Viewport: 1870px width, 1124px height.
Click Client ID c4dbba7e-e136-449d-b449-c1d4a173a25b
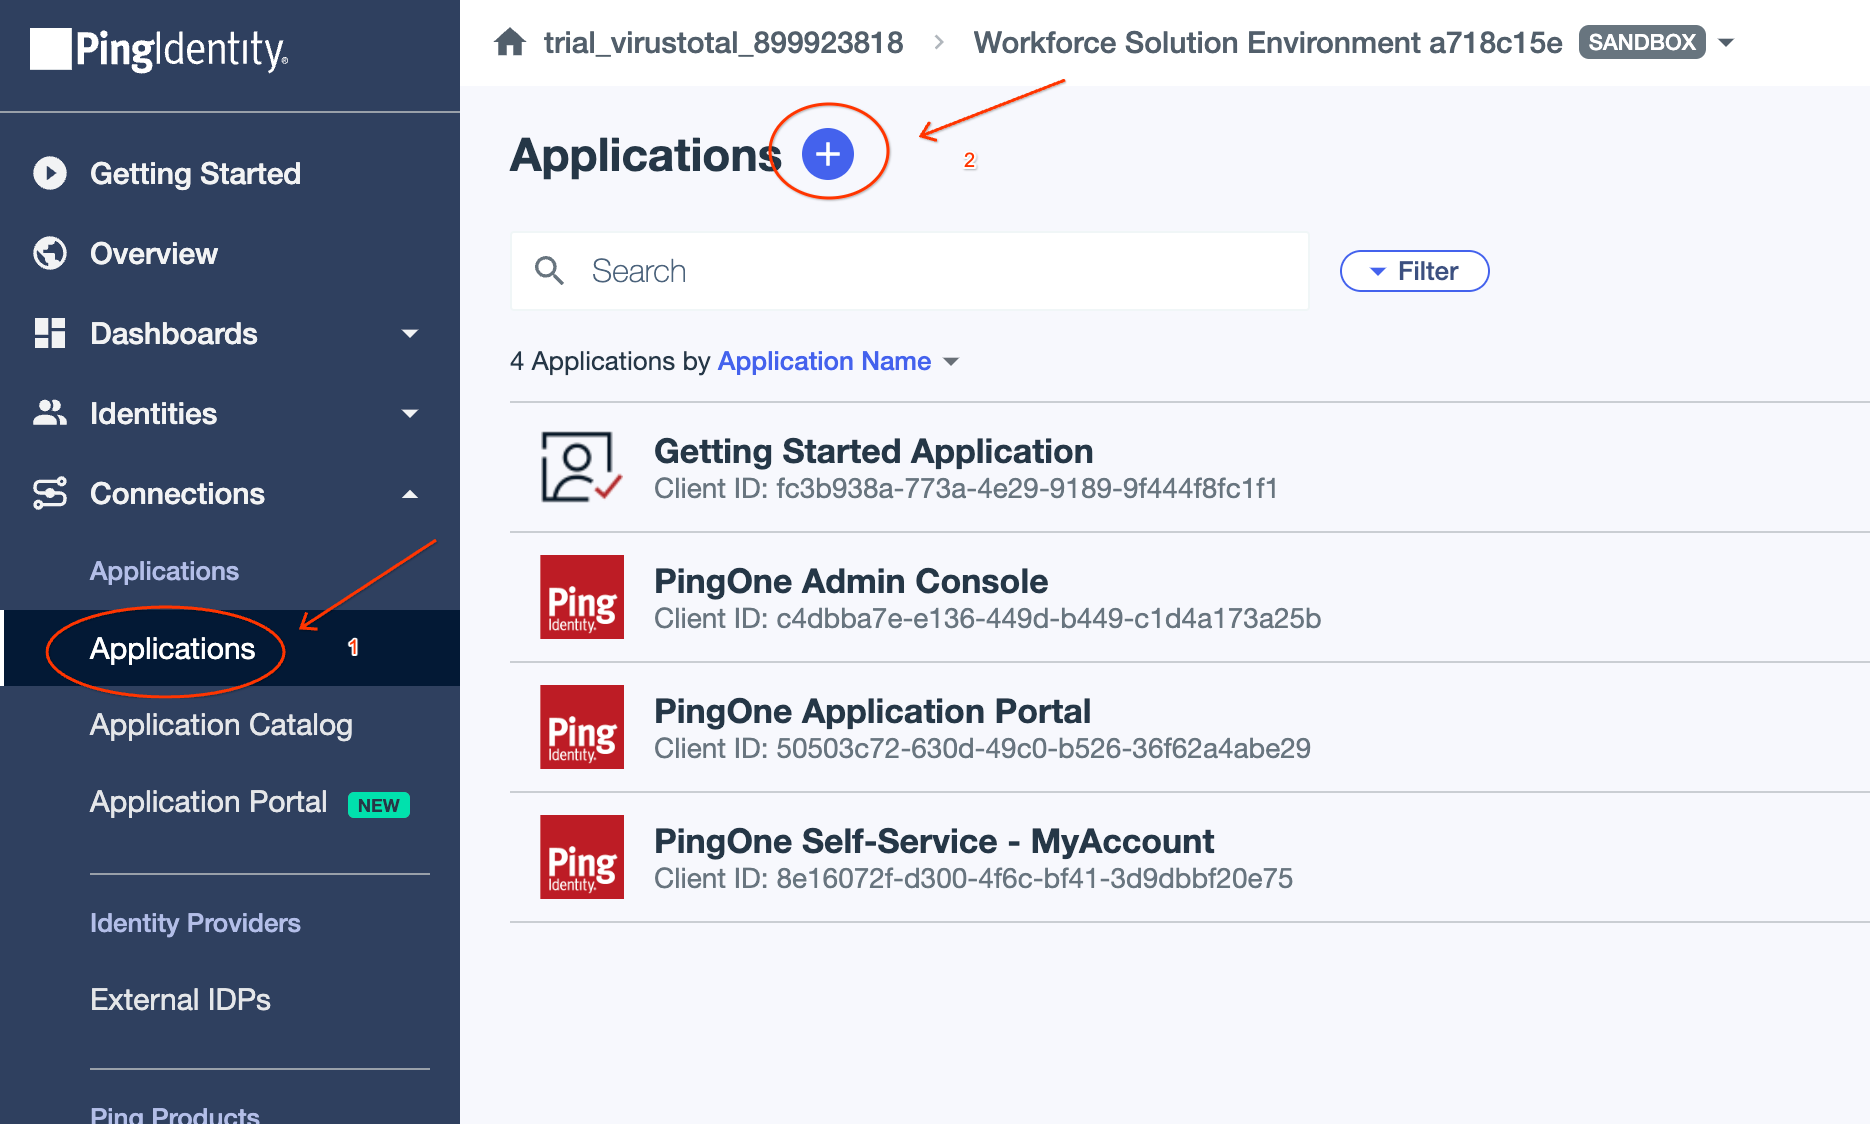[988, 619]
